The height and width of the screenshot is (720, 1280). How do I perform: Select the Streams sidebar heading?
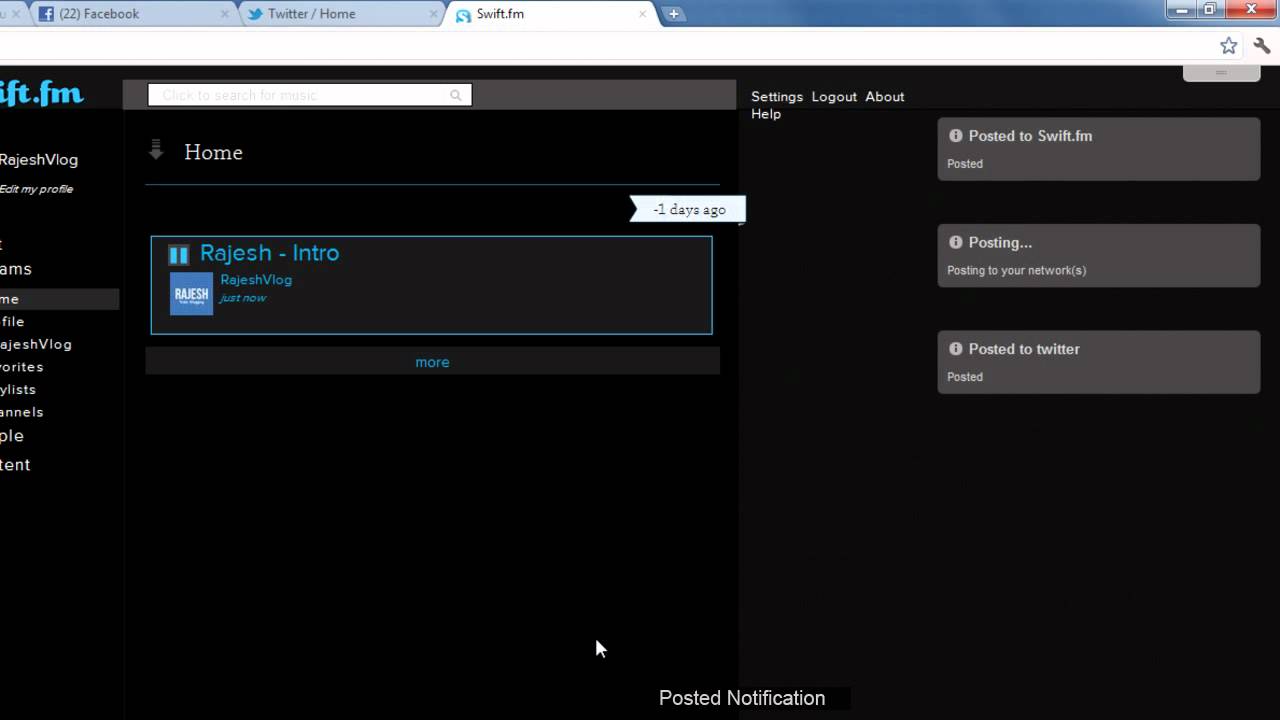pyautogui.click(x=16, y=269)
